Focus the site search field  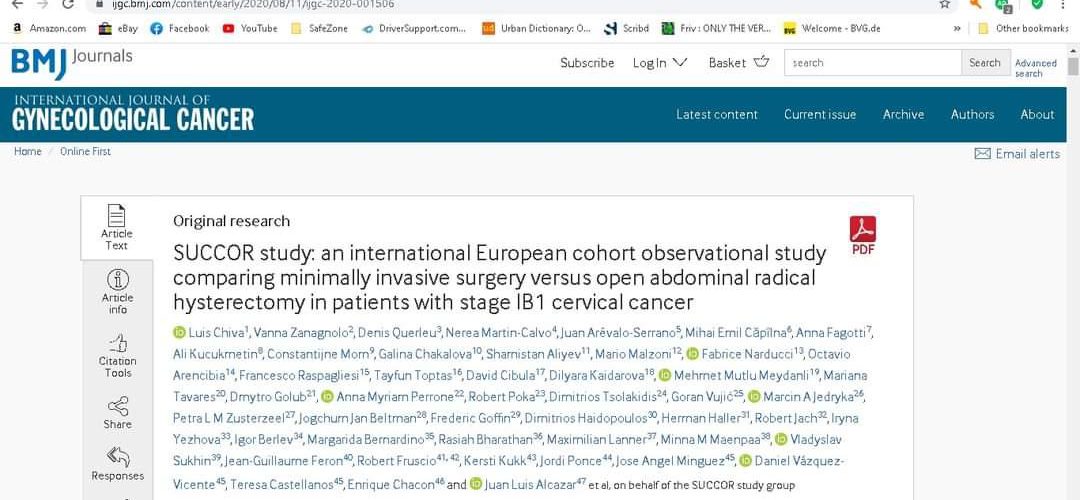872,62
